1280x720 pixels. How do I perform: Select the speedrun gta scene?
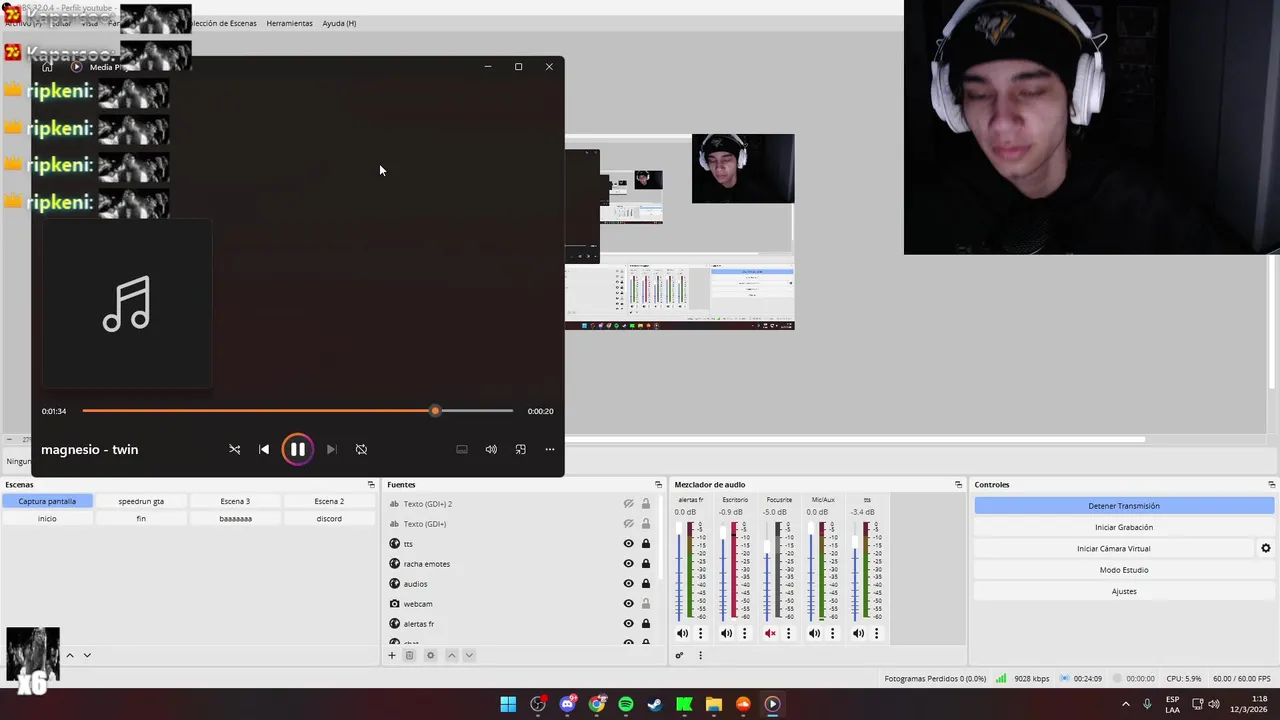(141, 501)
